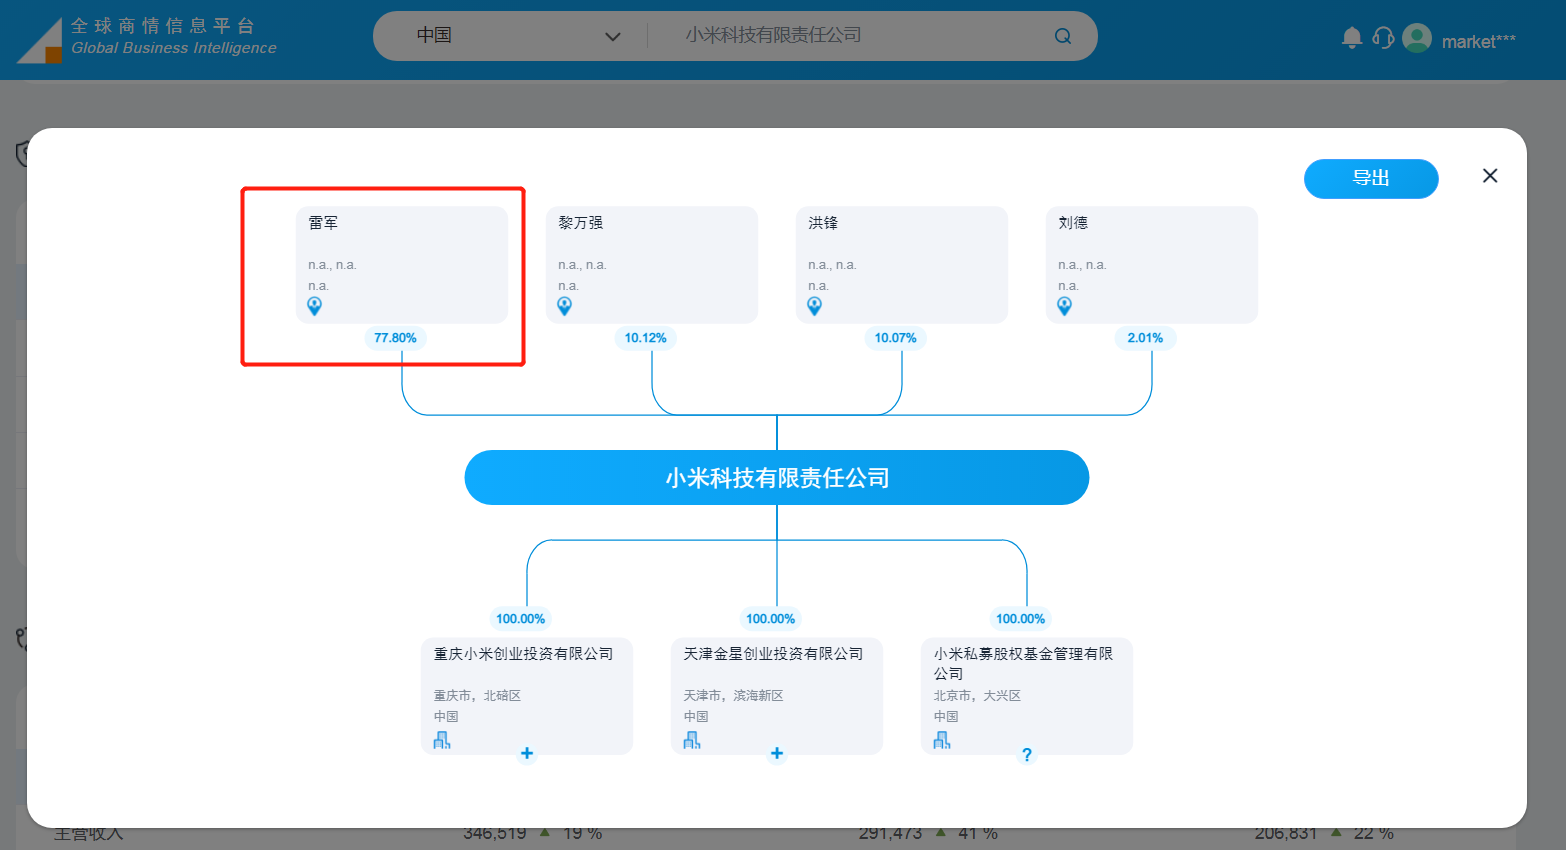This screenshot has height=850, width=1566.
Task: Click location text 天津市，滨海新区
Action: pos(733,695)
